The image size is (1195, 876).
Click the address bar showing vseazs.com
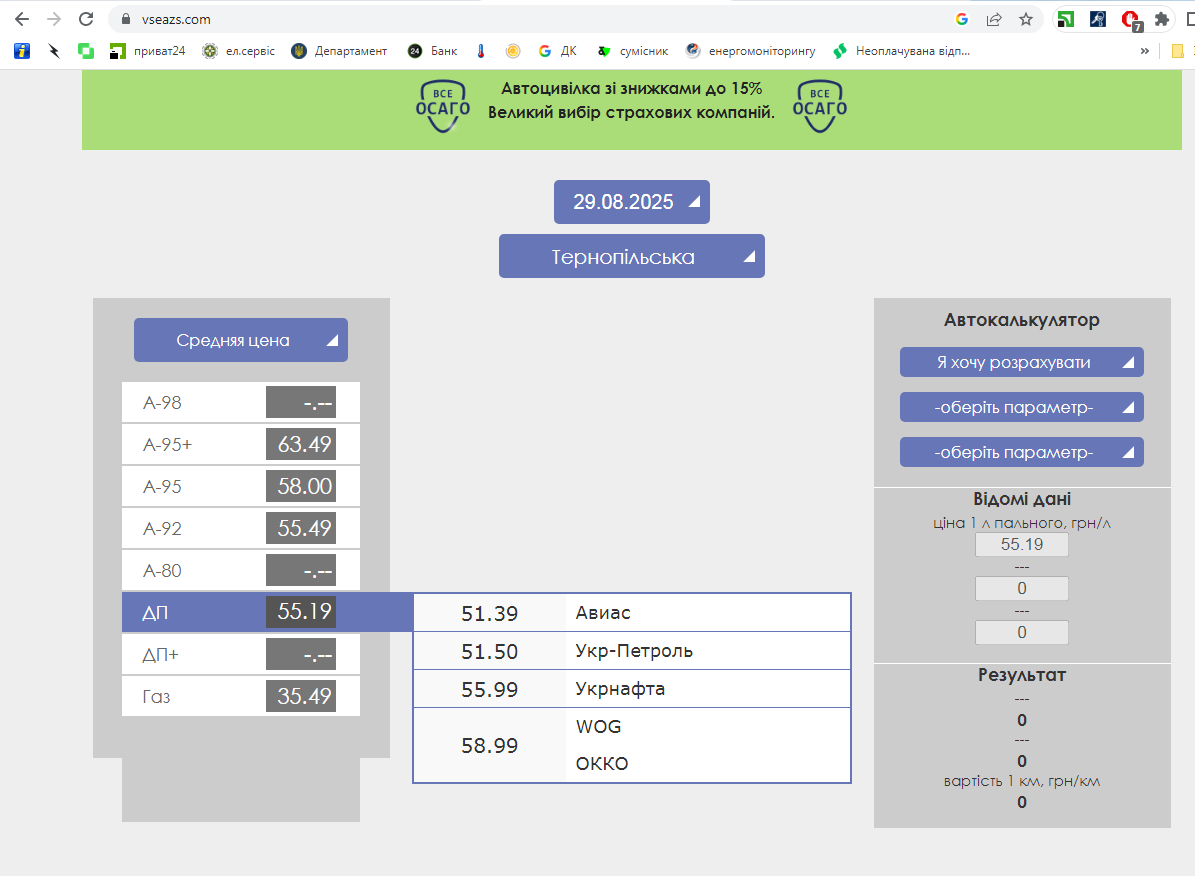click(500, 19)
